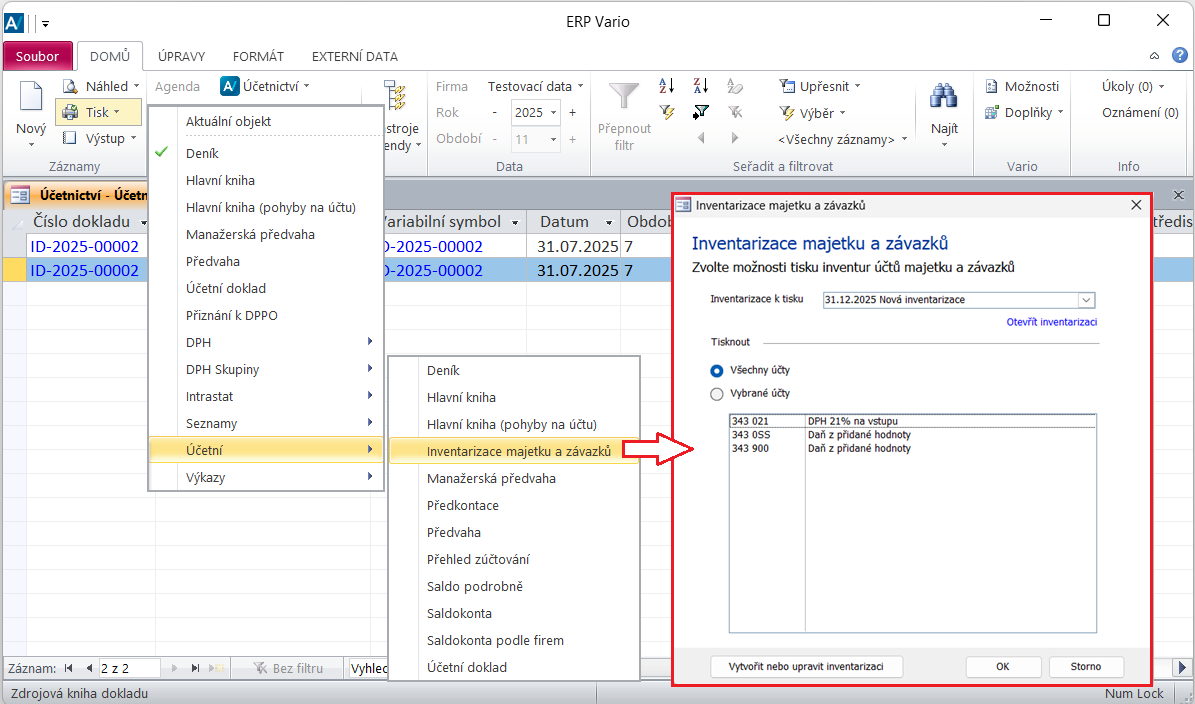Image resolution: width=1195 pixels, height=704 pixels.
Task: Sort ascending with the A-Z icon
Action: pyautogui.click(x=667, y=86)
